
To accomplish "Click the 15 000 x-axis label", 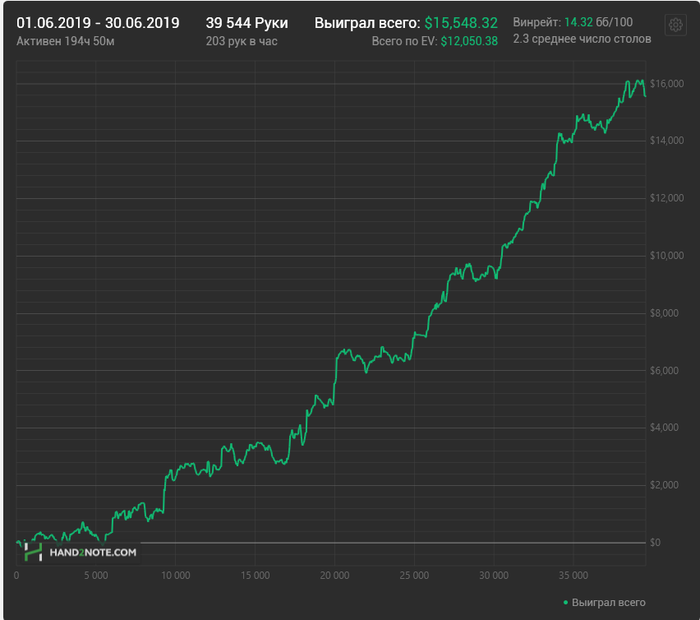I will tap(255, 575).
